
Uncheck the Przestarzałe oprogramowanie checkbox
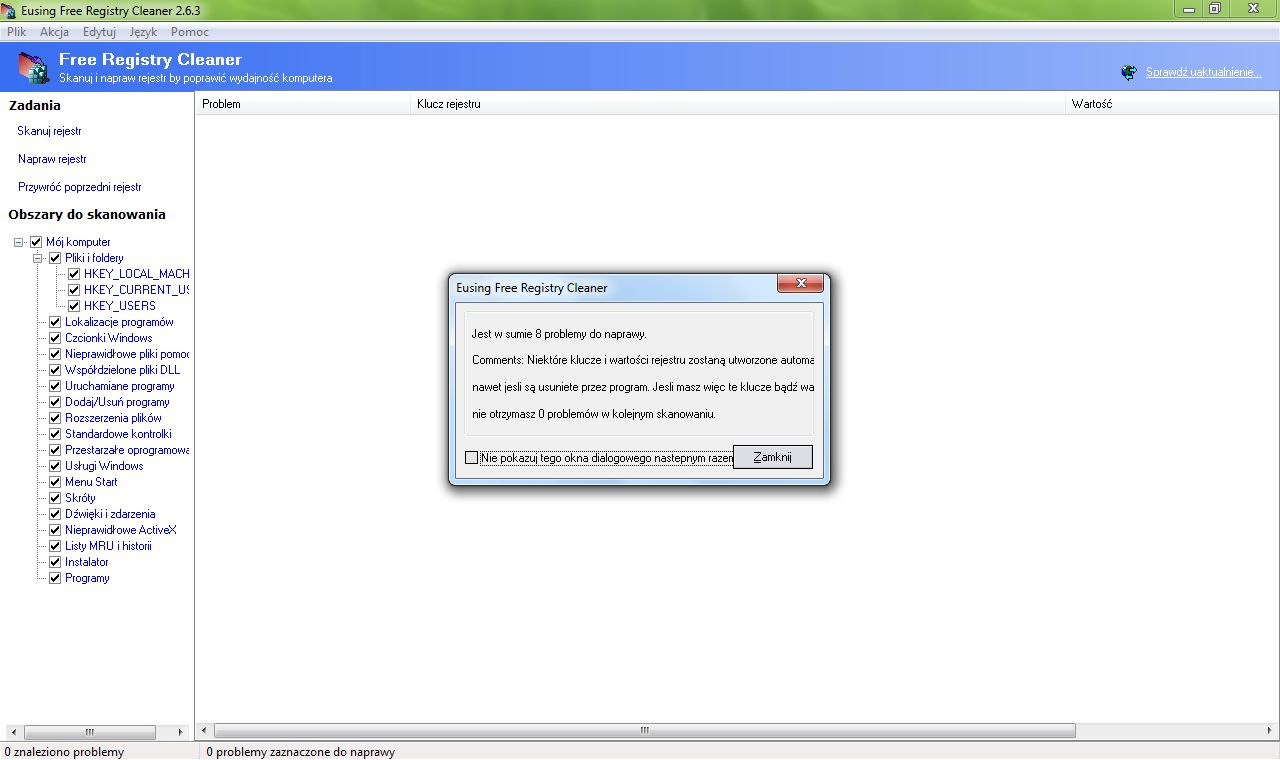click(55, 450)
